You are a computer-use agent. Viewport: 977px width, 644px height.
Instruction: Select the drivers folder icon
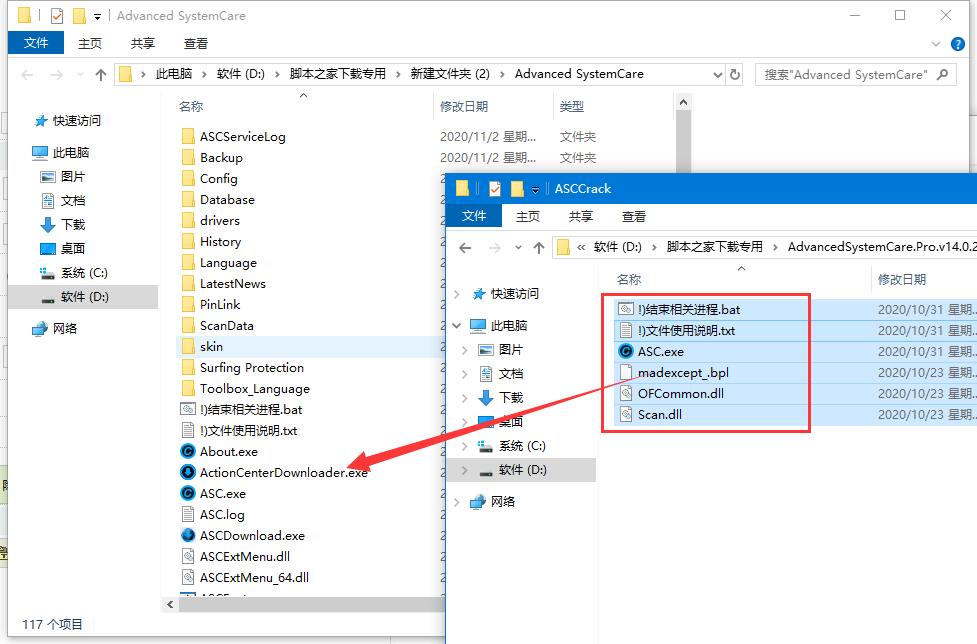coord(188,220)
